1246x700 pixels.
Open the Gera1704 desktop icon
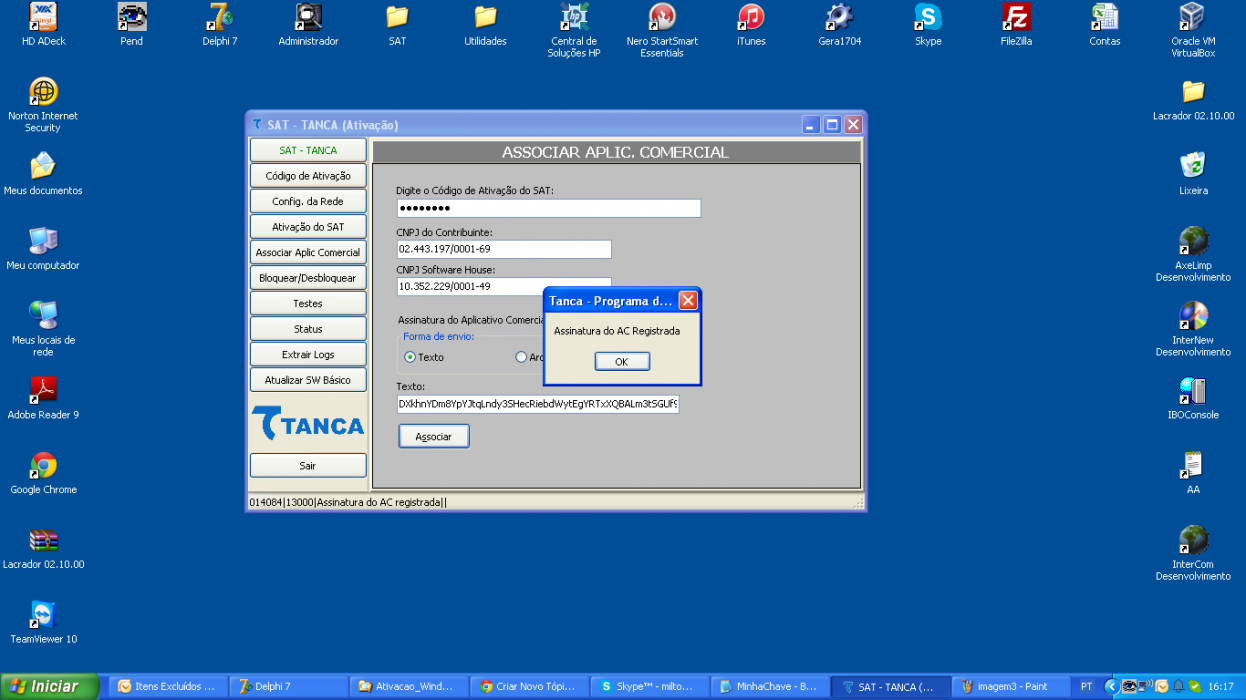click(x=839, y=17)
